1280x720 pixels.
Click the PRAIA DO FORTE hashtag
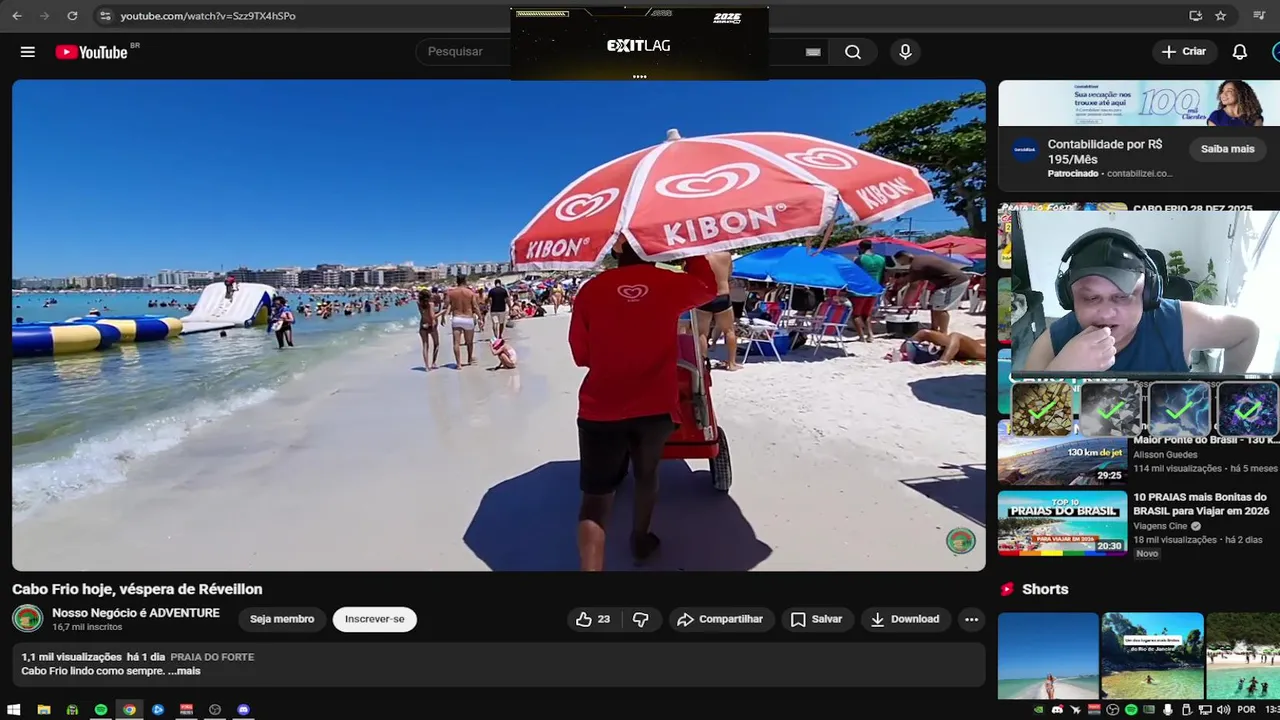(x=212, y=657)
